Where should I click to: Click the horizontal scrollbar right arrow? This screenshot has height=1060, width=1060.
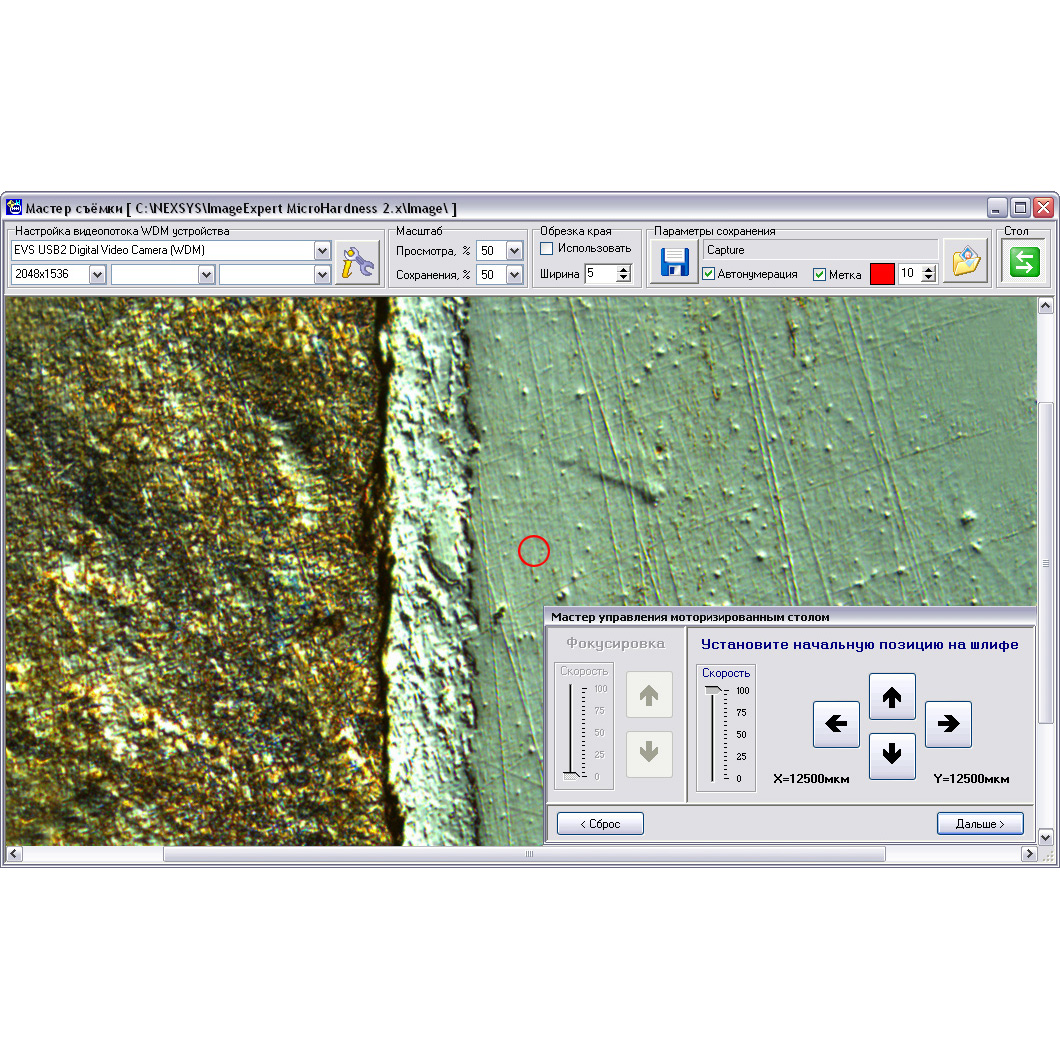pos(1029,854)
